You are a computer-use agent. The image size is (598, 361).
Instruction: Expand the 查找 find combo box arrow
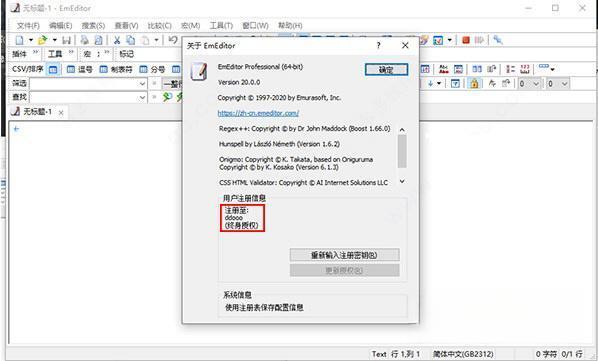click(x=142, y=98)
